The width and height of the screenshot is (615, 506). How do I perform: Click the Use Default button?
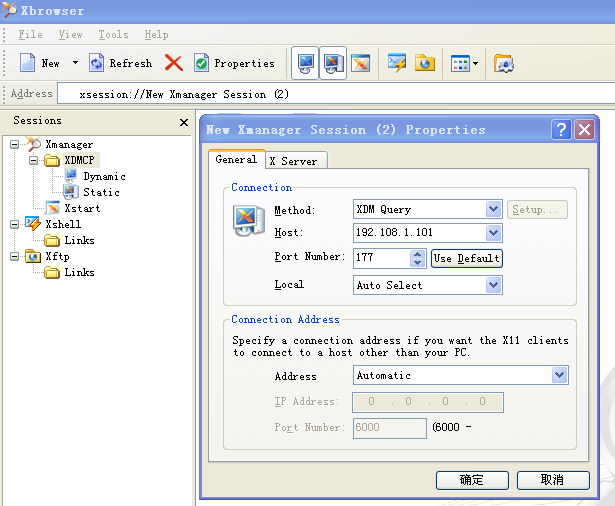pos(467,258)
